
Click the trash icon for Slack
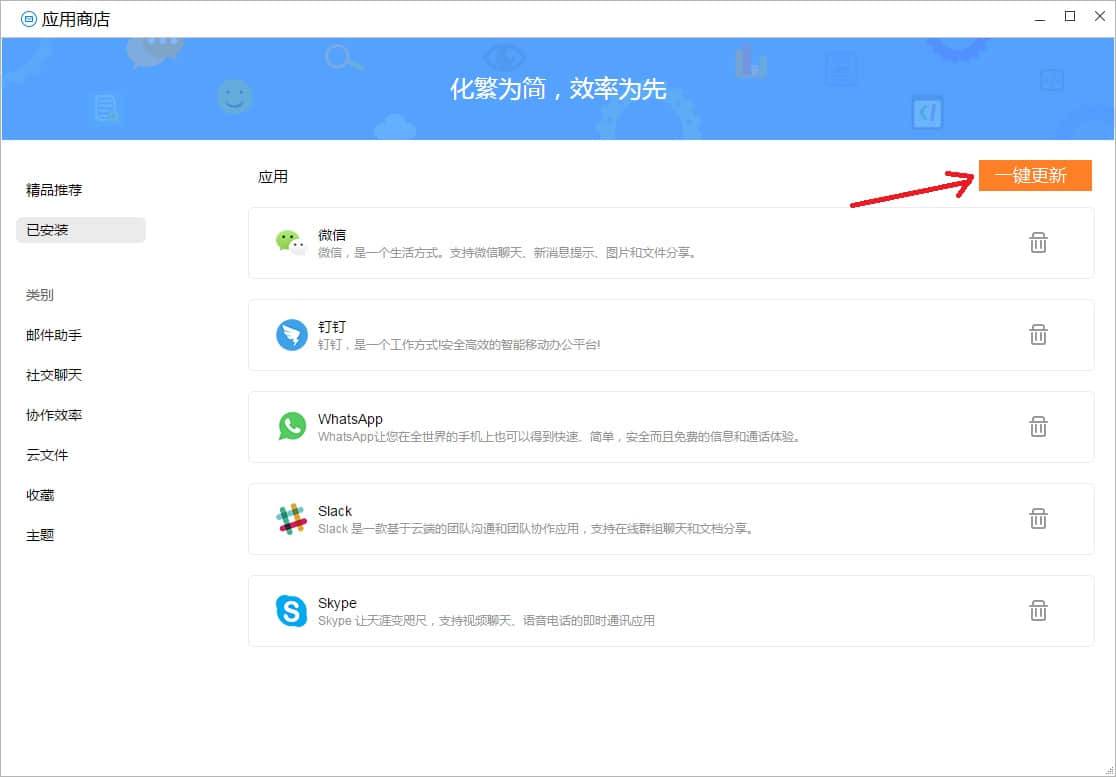pyautogui.click(x=1038, y=519)
